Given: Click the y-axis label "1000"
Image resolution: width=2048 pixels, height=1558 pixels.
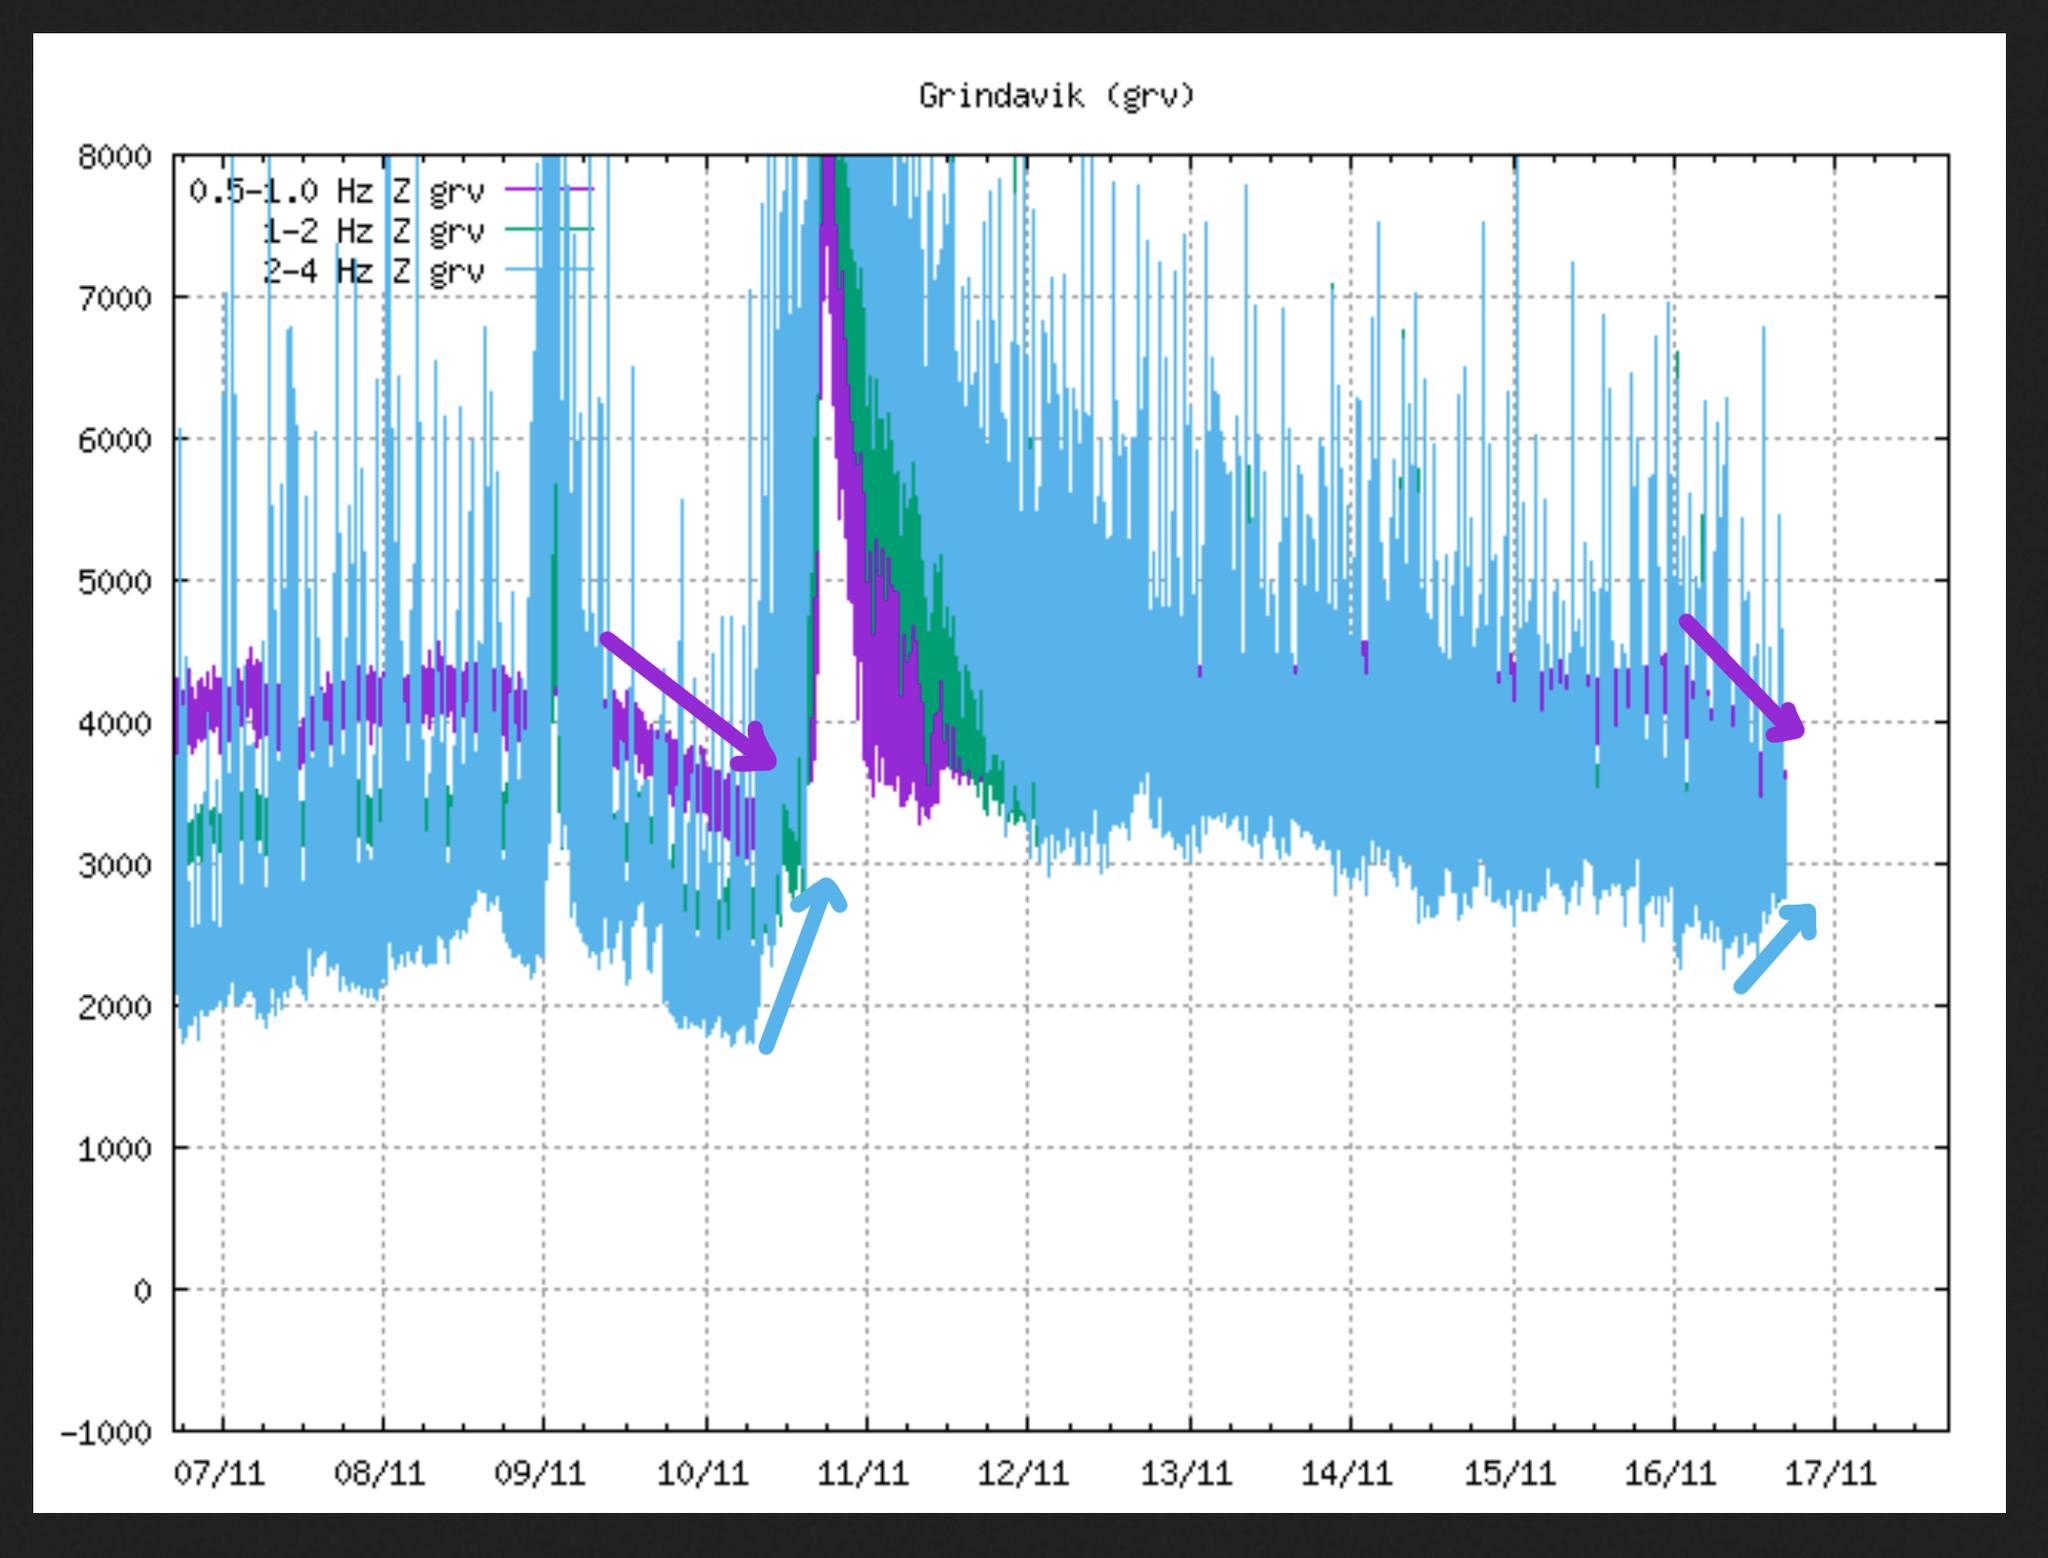Looking at the screenshot, I should [114, 1149].
